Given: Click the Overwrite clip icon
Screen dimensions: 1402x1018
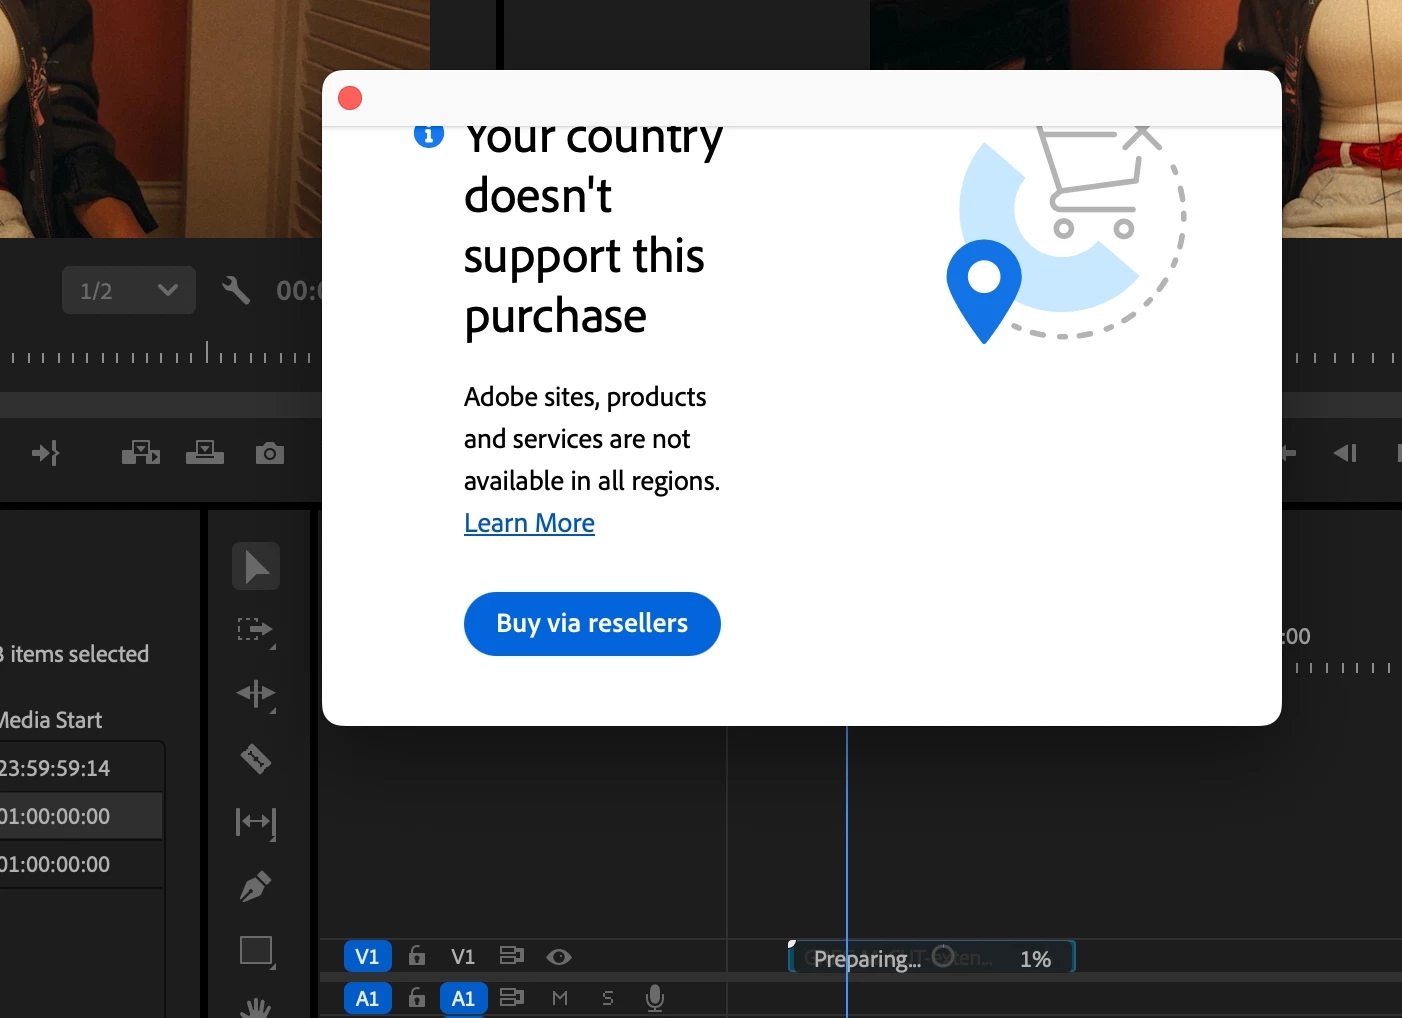Looking at the screenshot, I should 205,454.
